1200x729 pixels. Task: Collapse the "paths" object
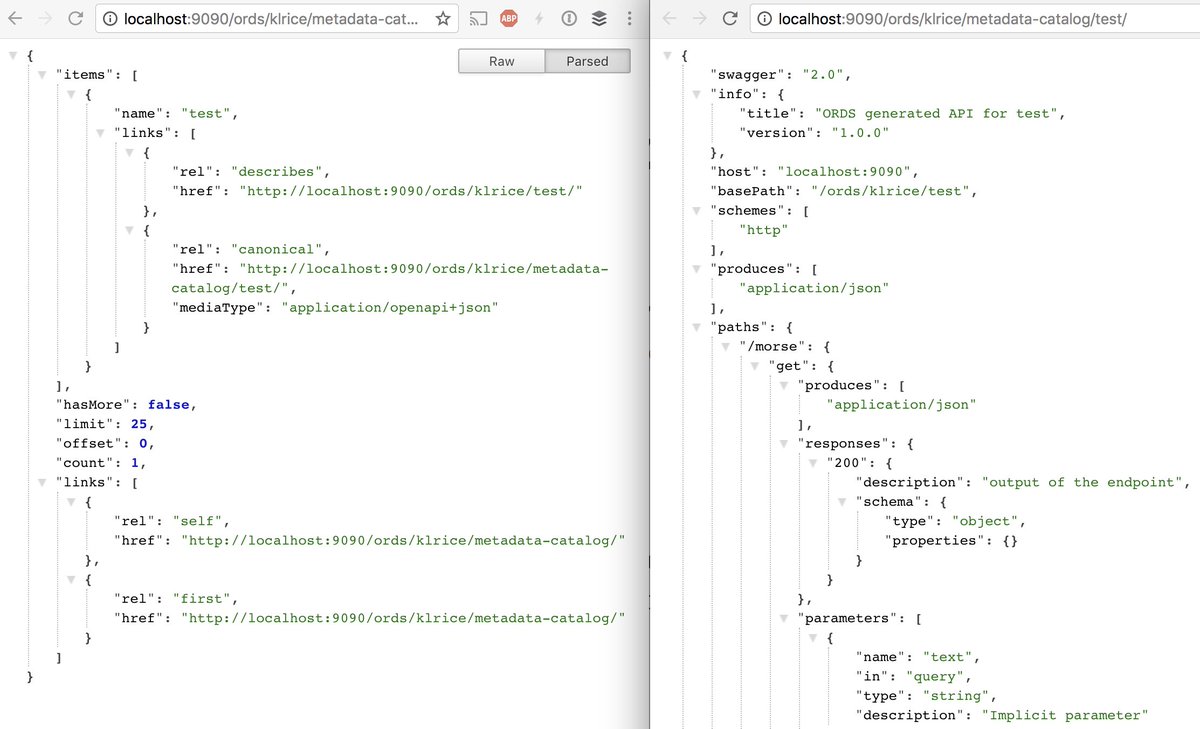click(695, 327)
